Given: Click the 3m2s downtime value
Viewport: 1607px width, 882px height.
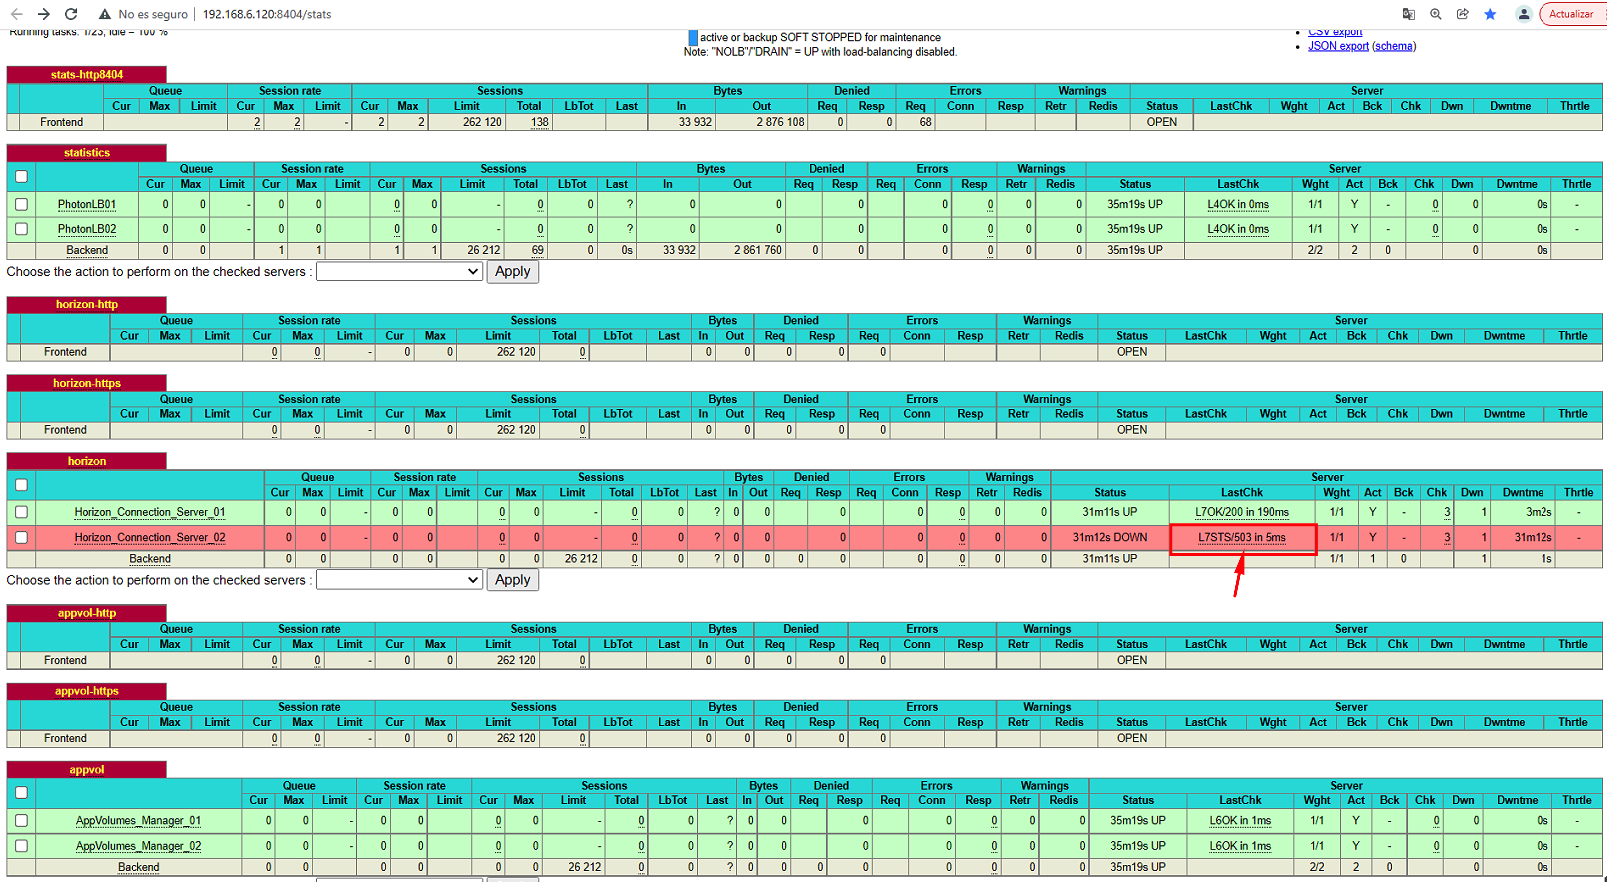Looking at the screenshot, I should [1538, 512].
